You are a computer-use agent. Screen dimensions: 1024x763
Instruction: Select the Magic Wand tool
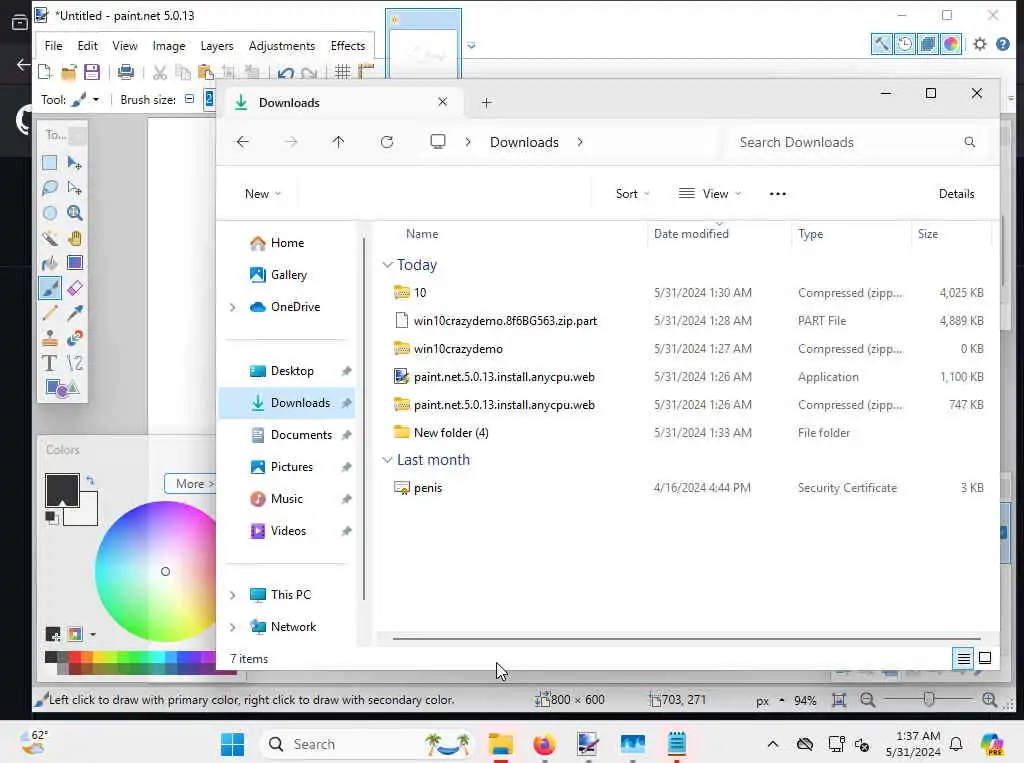coord(50,238)
